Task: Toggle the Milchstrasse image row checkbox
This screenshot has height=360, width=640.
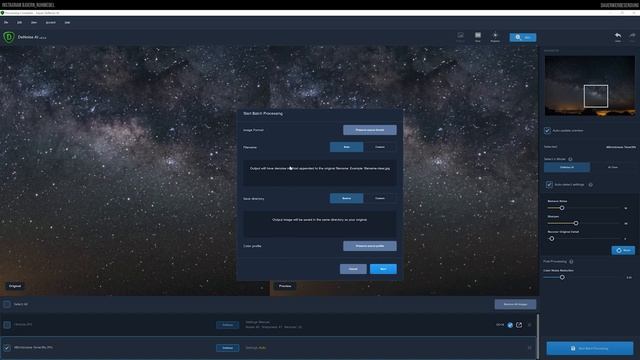Action: [7, 348]
